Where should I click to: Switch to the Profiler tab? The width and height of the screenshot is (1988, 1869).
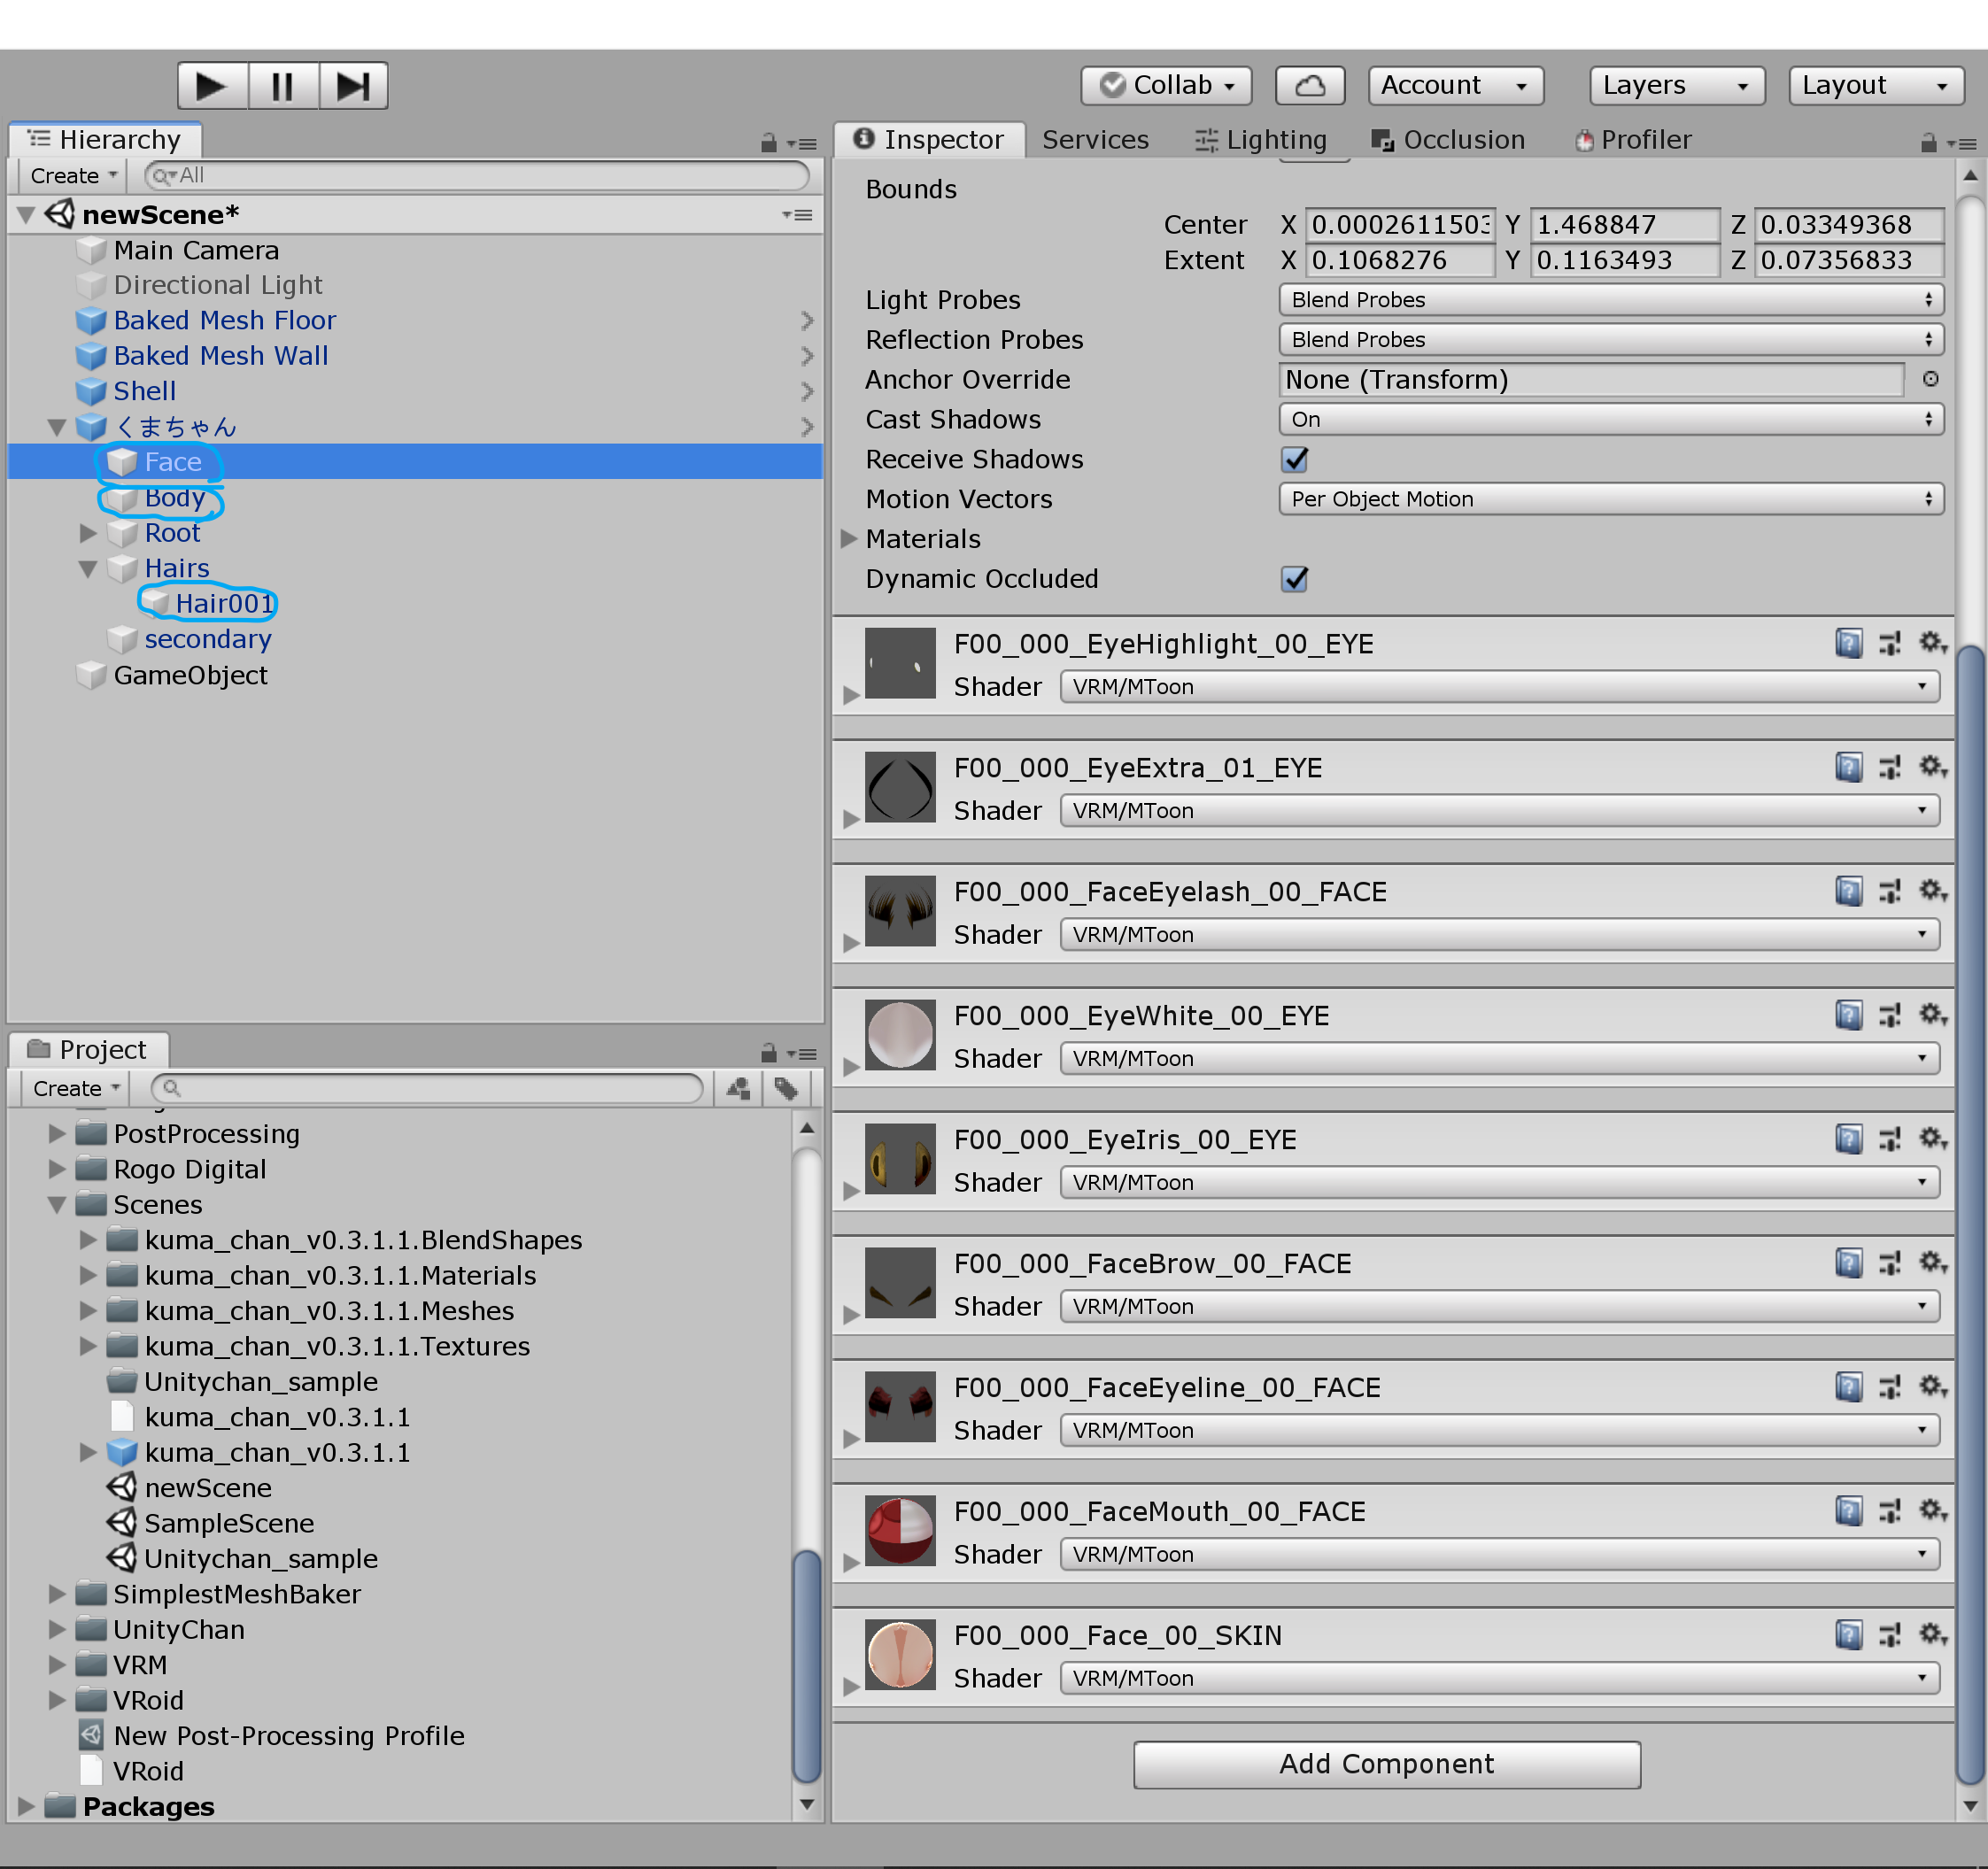point(1632,140)
